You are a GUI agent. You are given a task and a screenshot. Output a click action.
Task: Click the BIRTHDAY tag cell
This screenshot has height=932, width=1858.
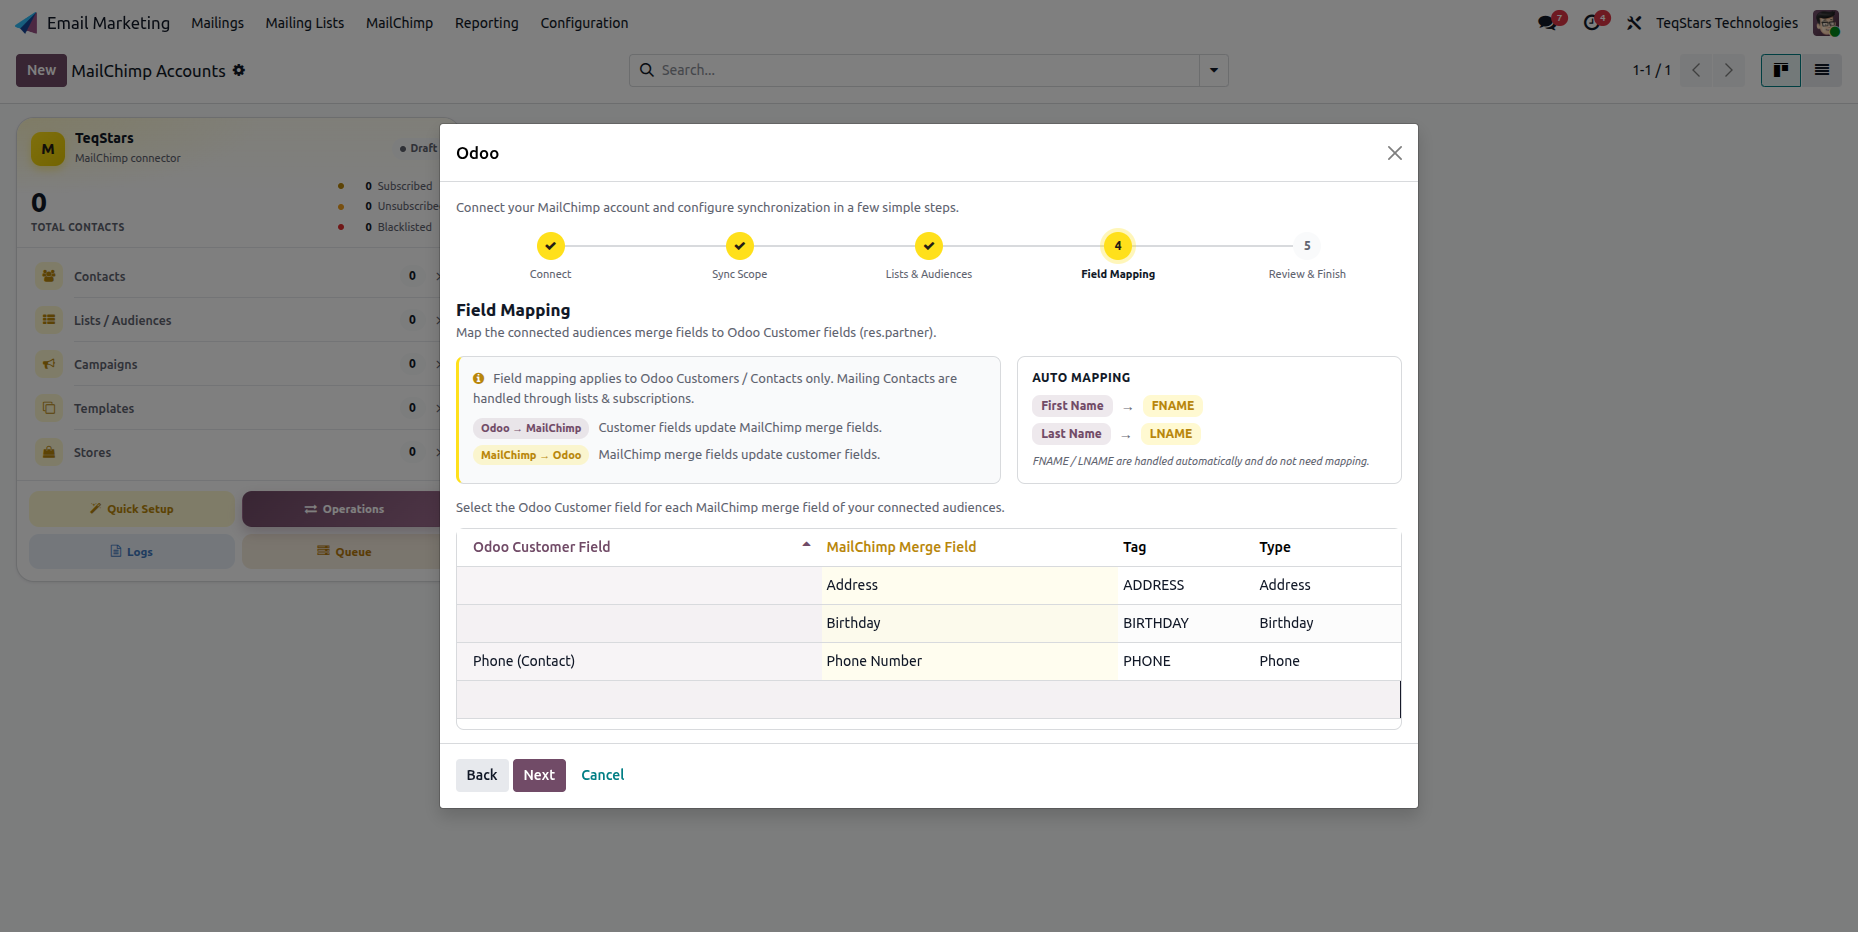[1186, 623]
